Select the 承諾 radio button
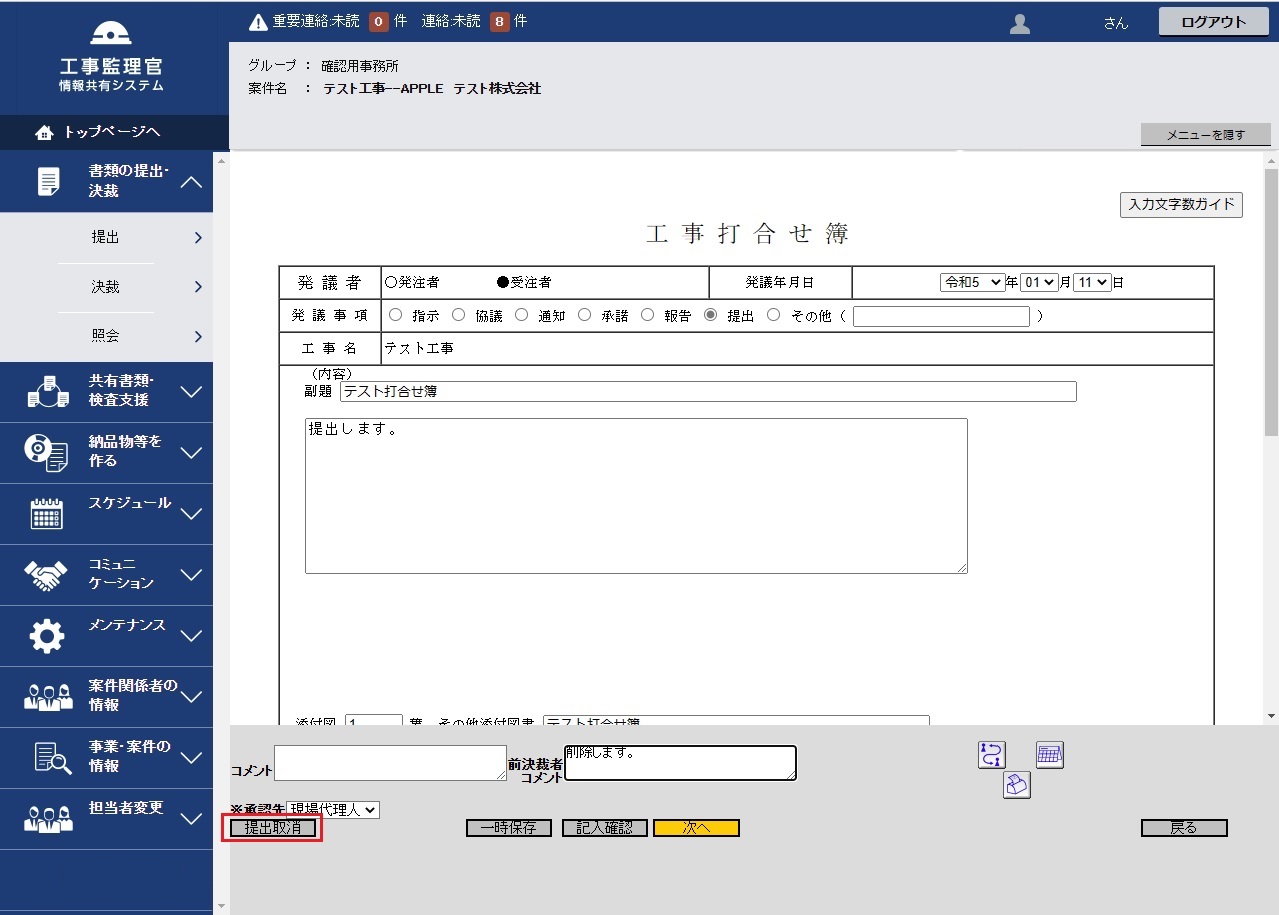Screen dimensions: 1279x915 [x=585, y=315]
